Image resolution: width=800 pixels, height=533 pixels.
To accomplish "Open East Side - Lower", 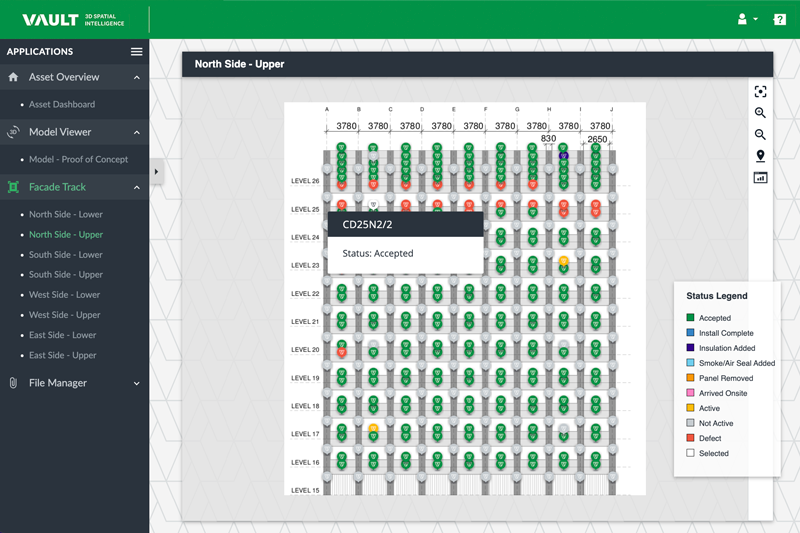I will tap(62, 335).
